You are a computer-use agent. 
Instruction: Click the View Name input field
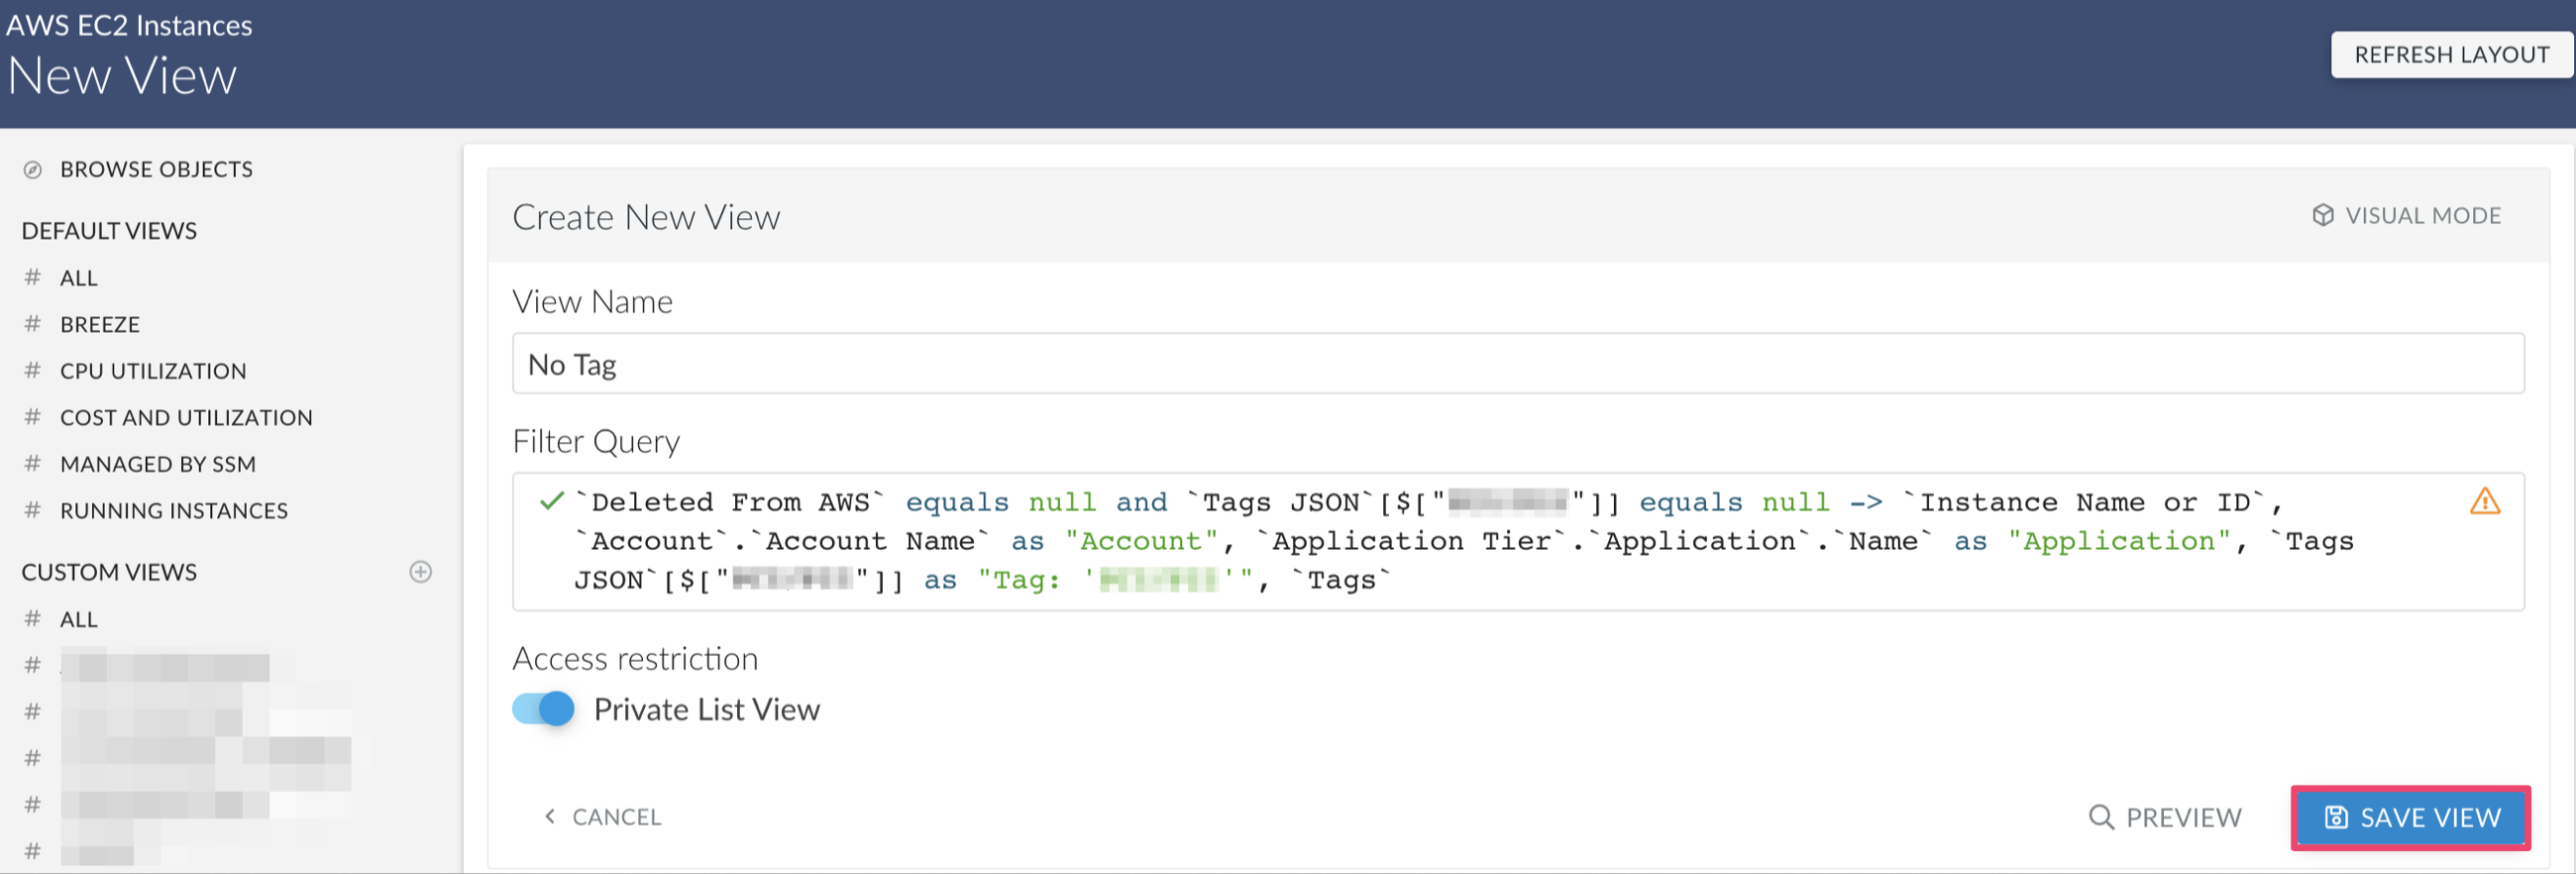1518,364
